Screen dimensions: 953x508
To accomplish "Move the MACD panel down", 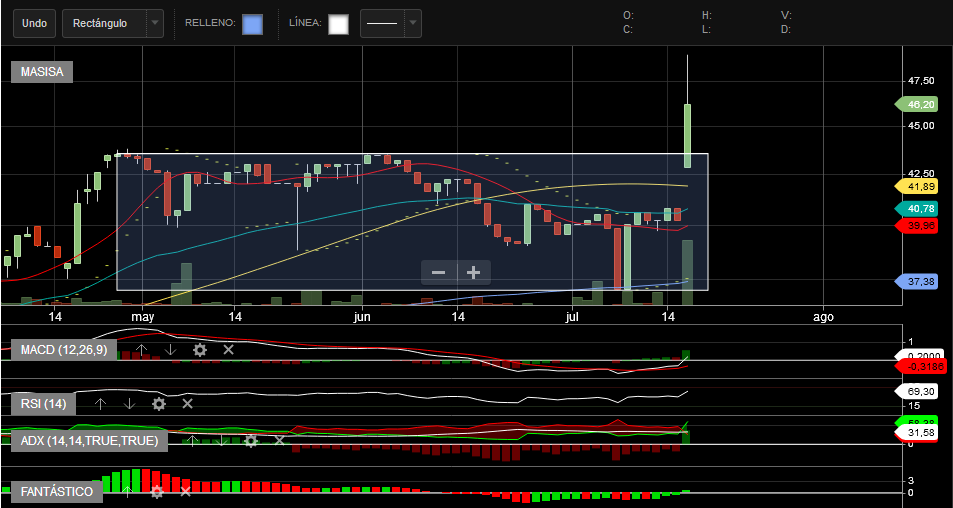I will point(171,349).
